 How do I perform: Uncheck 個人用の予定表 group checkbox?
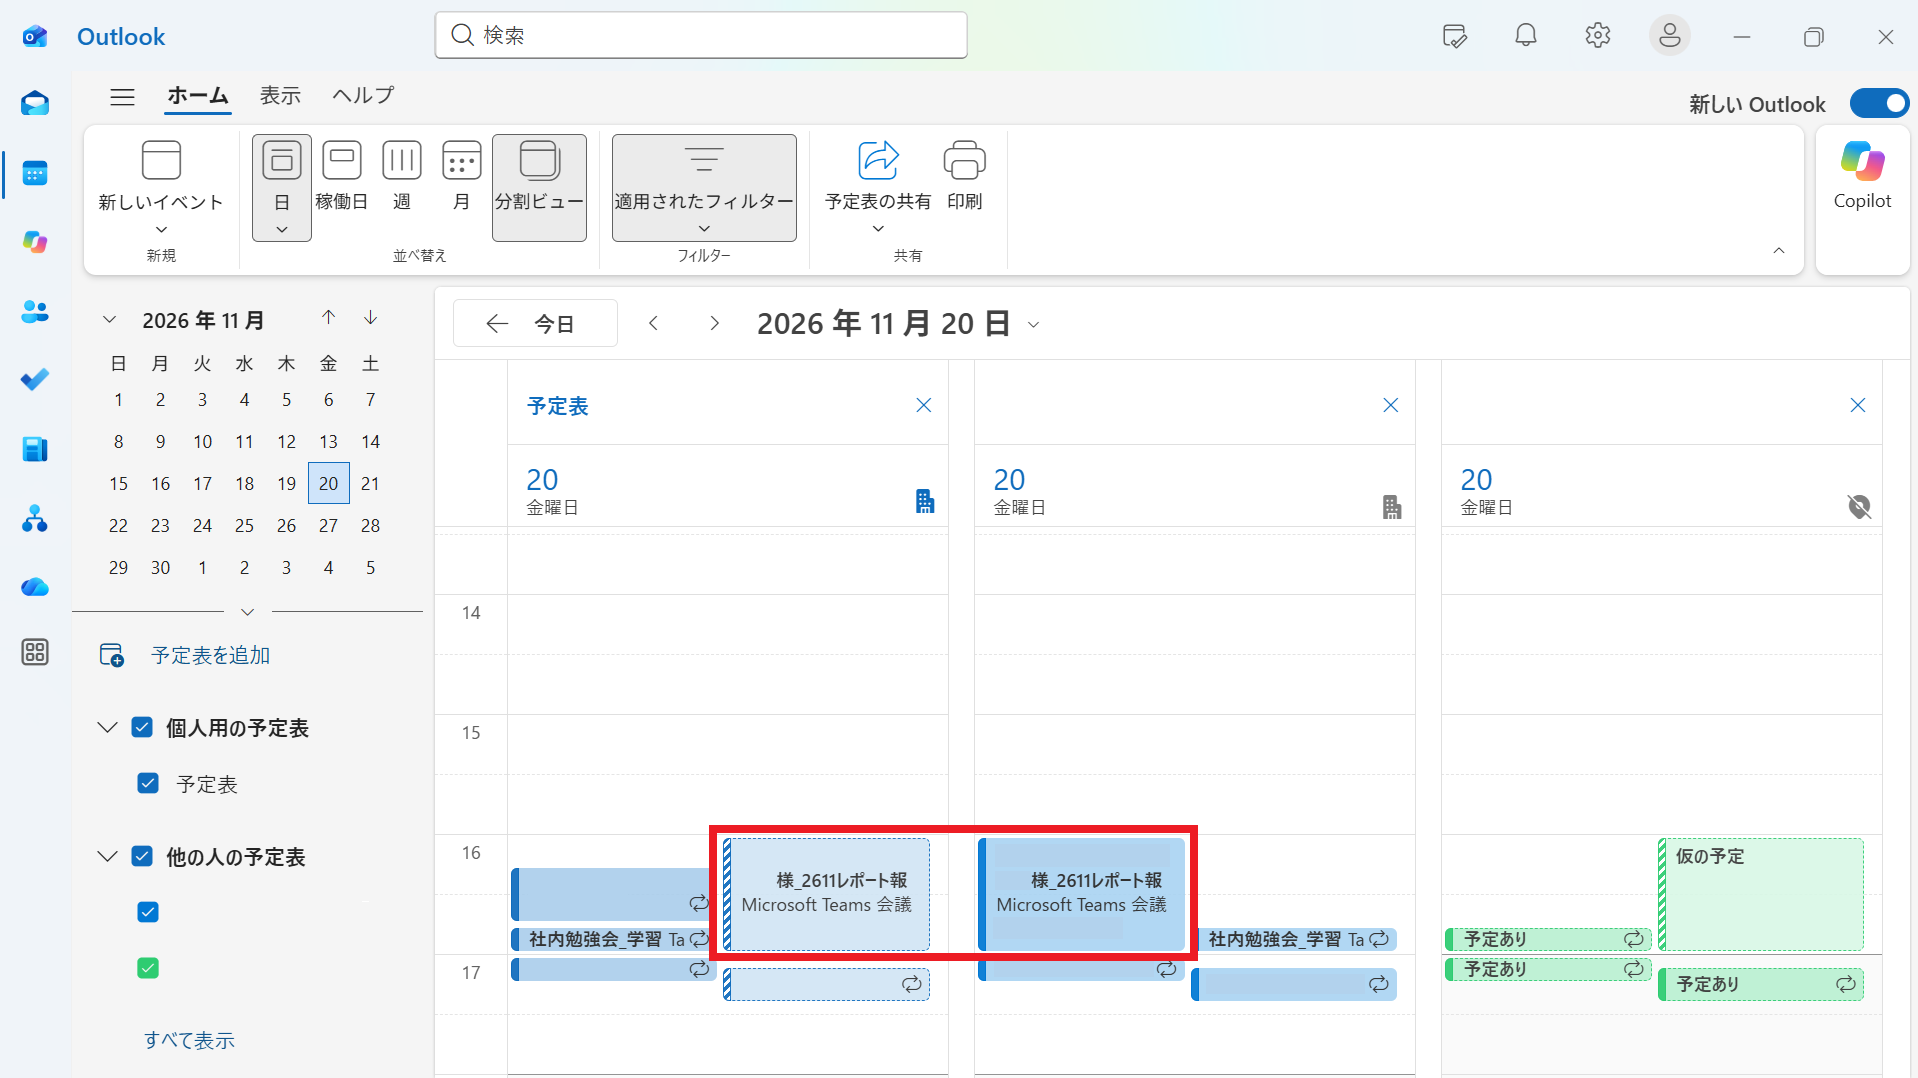click(x=142, y=727)
